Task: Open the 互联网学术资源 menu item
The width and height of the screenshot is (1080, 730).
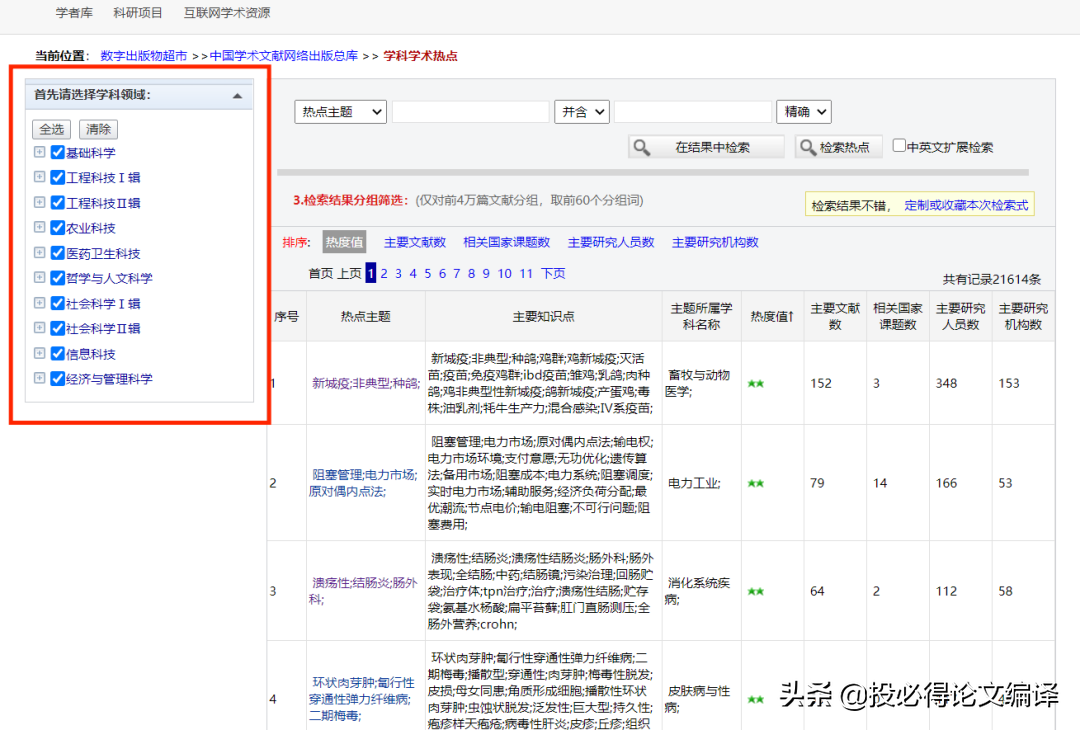Action: tap(227, 13)
